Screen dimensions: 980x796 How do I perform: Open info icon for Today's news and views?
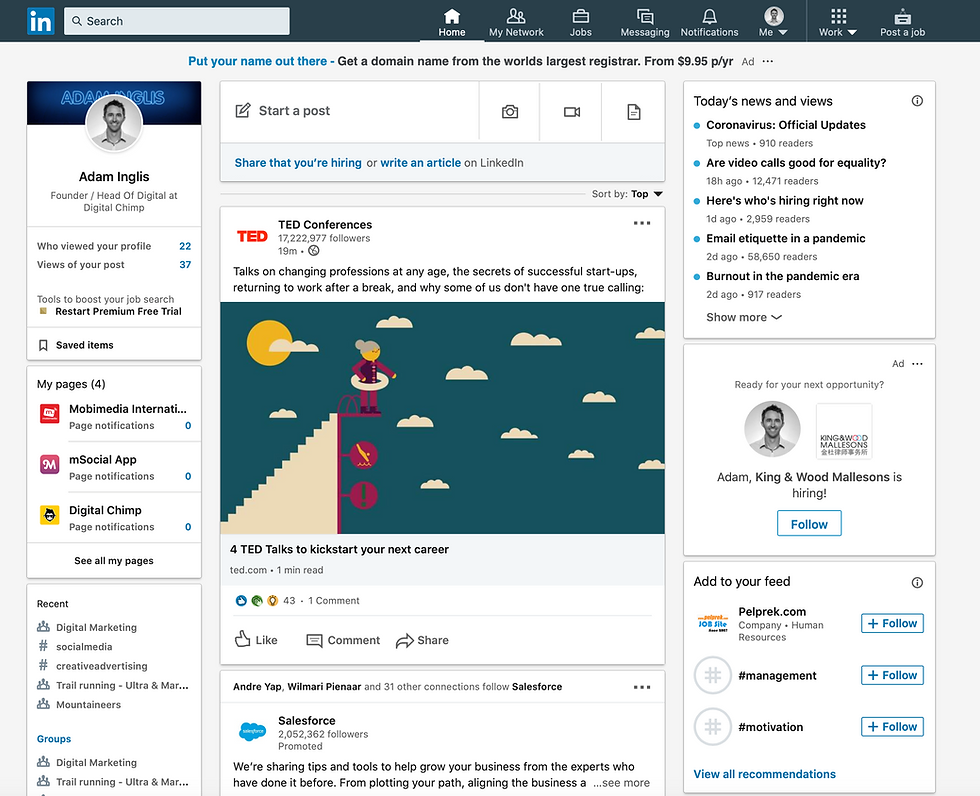tap(917, 101)
